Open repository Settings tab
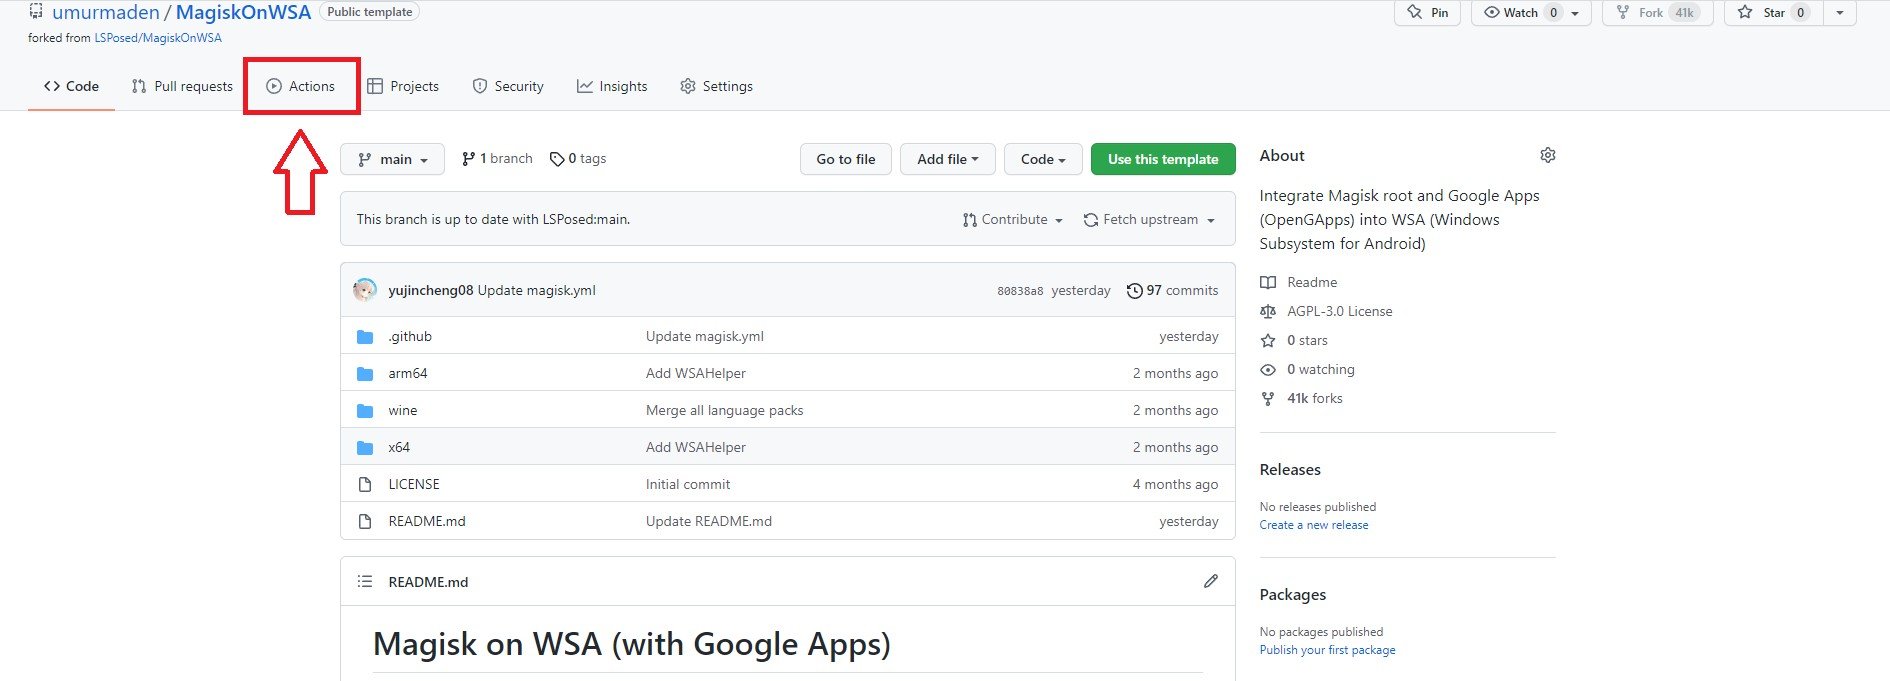The width and height of the screenshot is (1890, 681). [716, 86]
